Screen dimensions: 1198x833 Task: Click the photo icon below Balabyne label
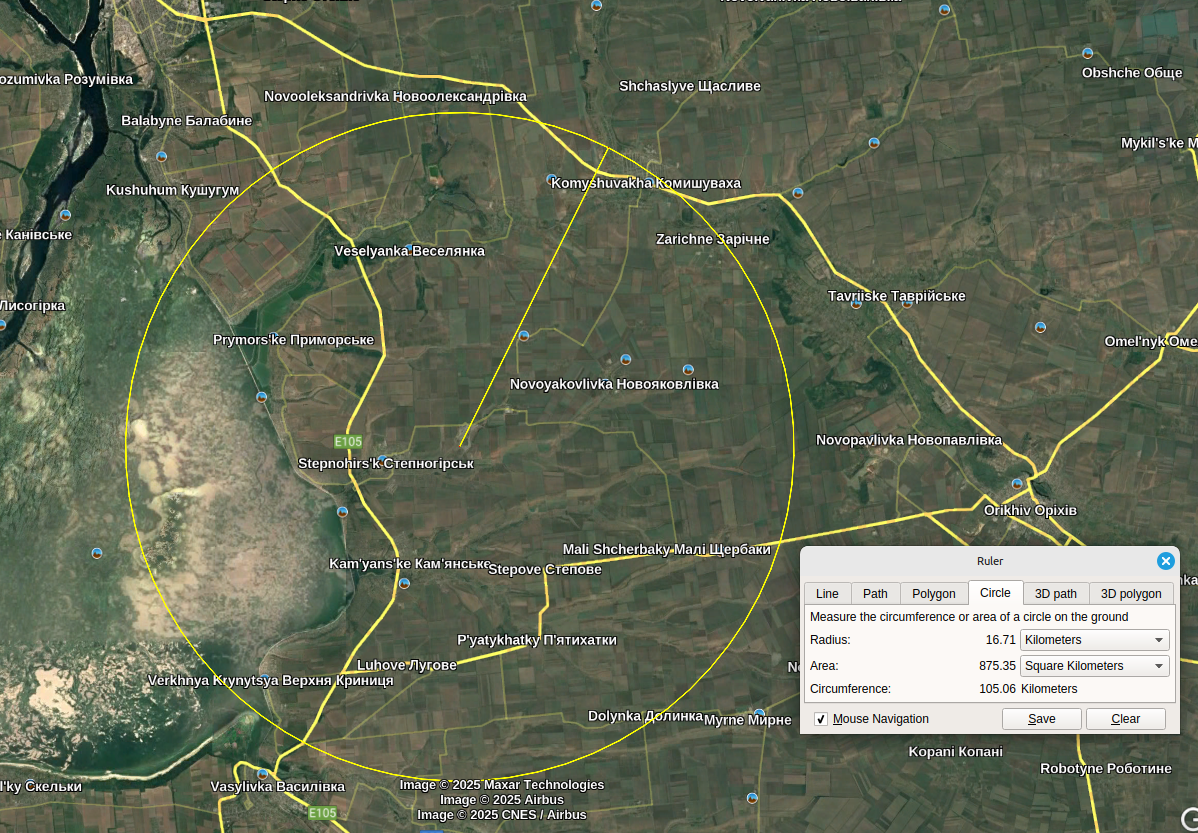(161, 157)
